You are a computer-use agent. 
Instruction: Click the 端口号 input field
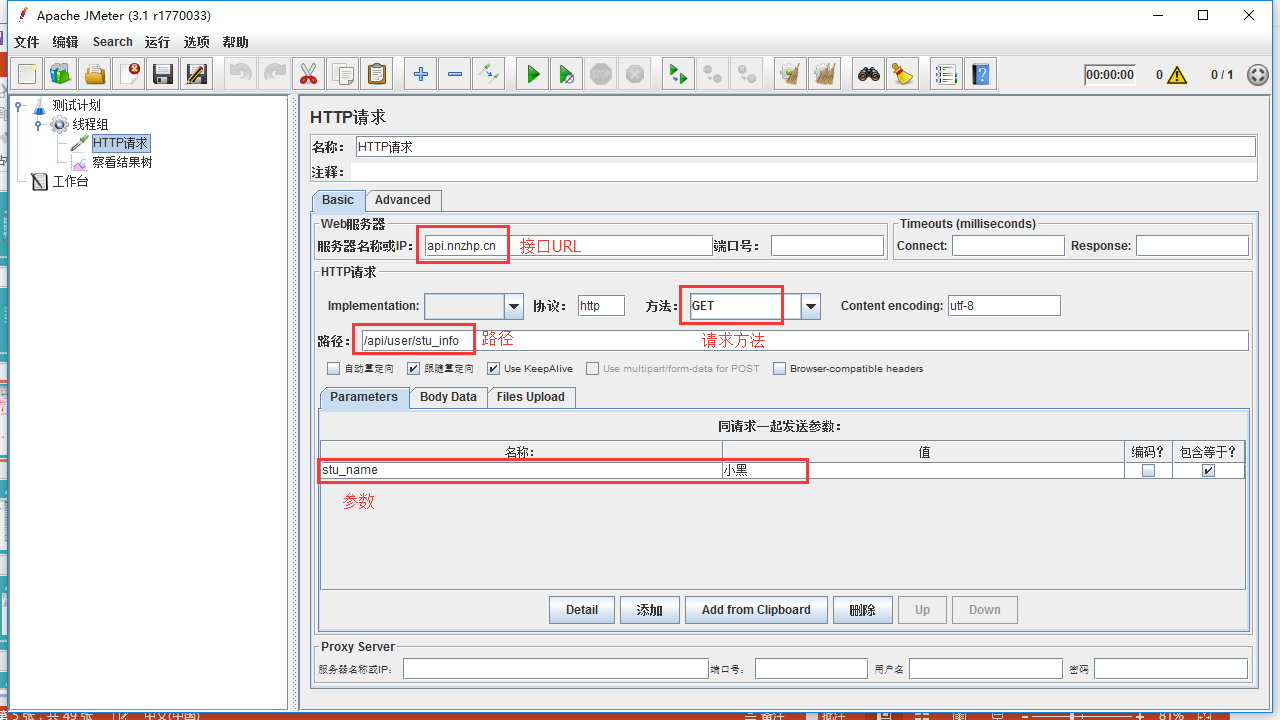pos(827,246)
